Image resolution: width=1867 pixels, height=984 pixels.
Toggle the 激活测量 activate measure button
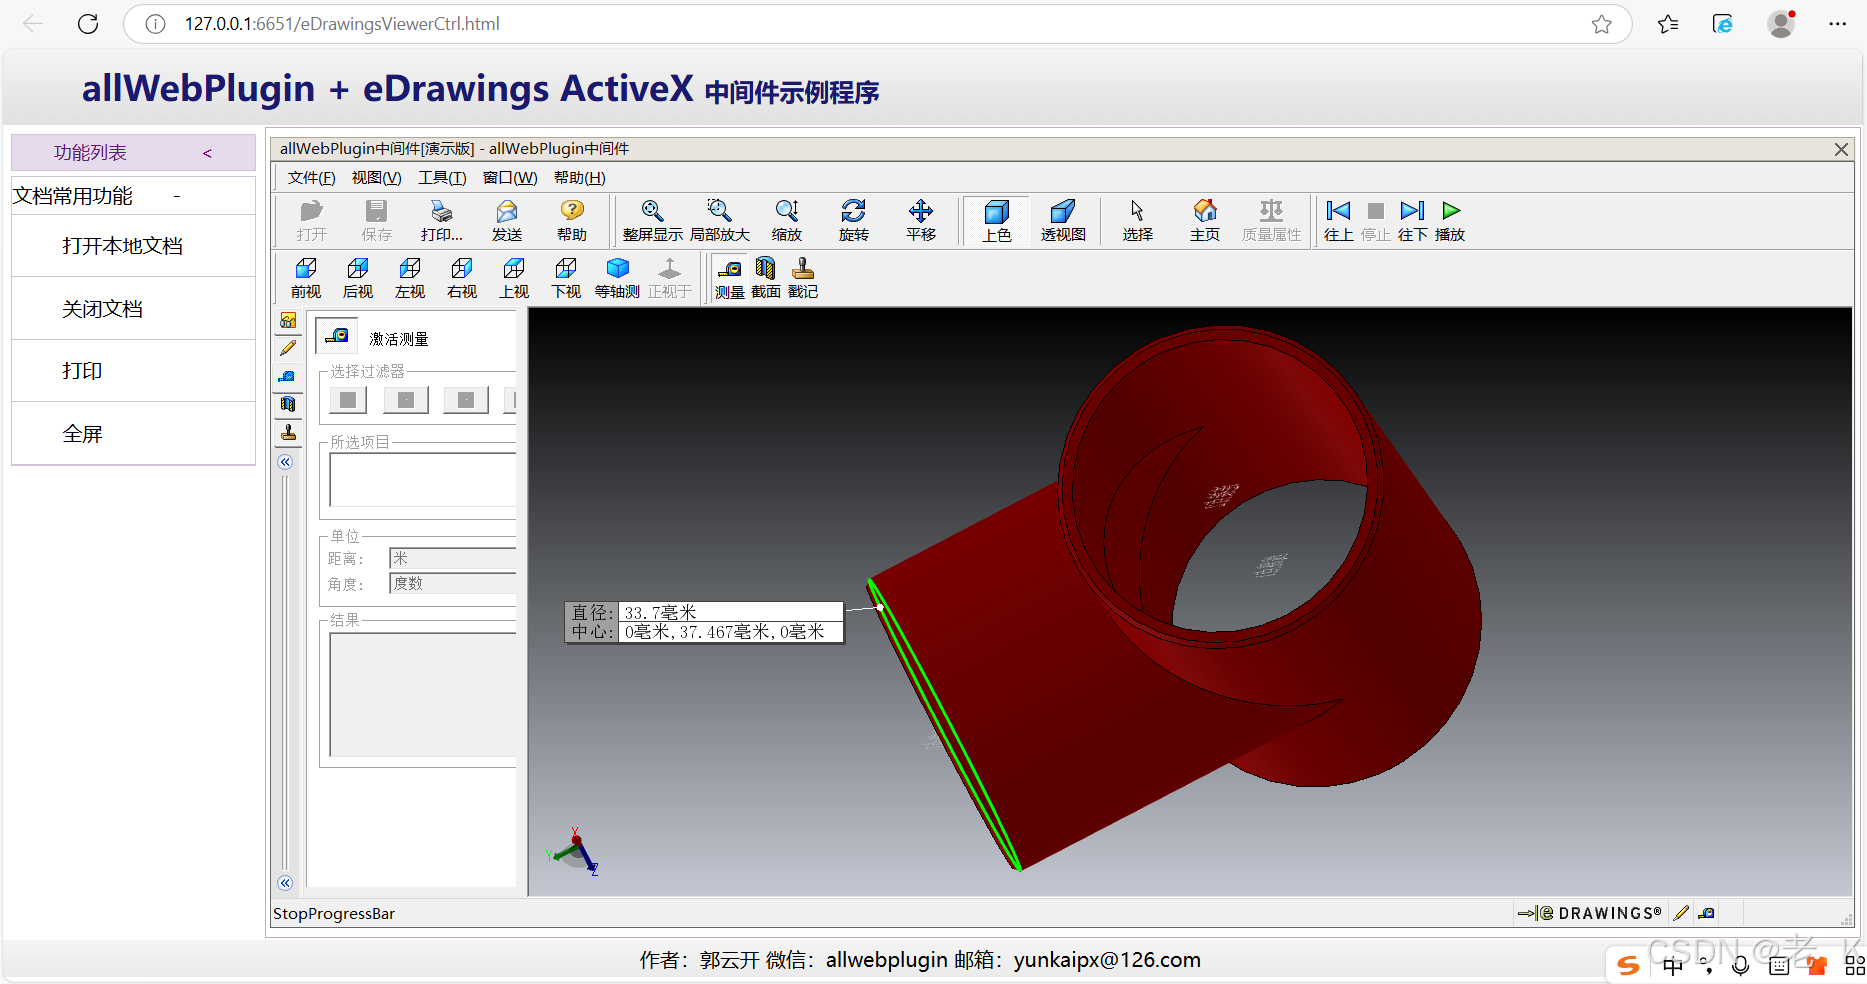point(337,336)
